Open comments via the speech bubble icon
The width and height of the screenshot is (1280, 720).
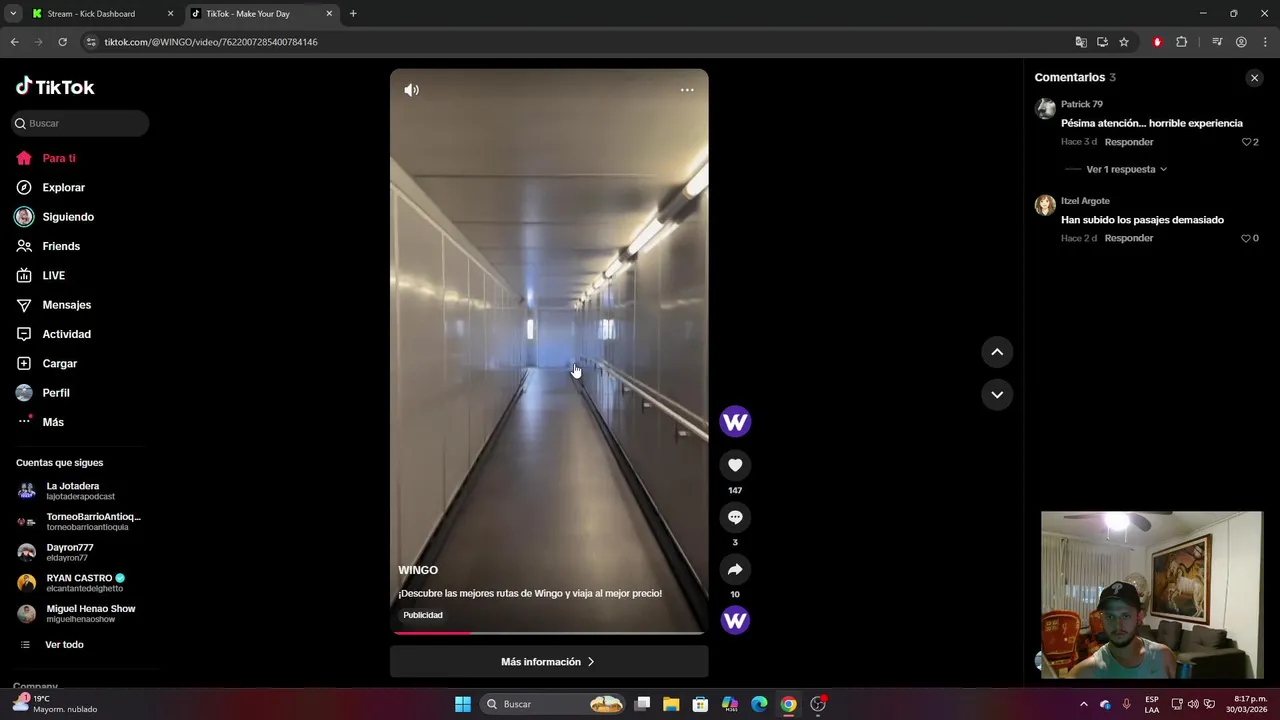(735, 517)
